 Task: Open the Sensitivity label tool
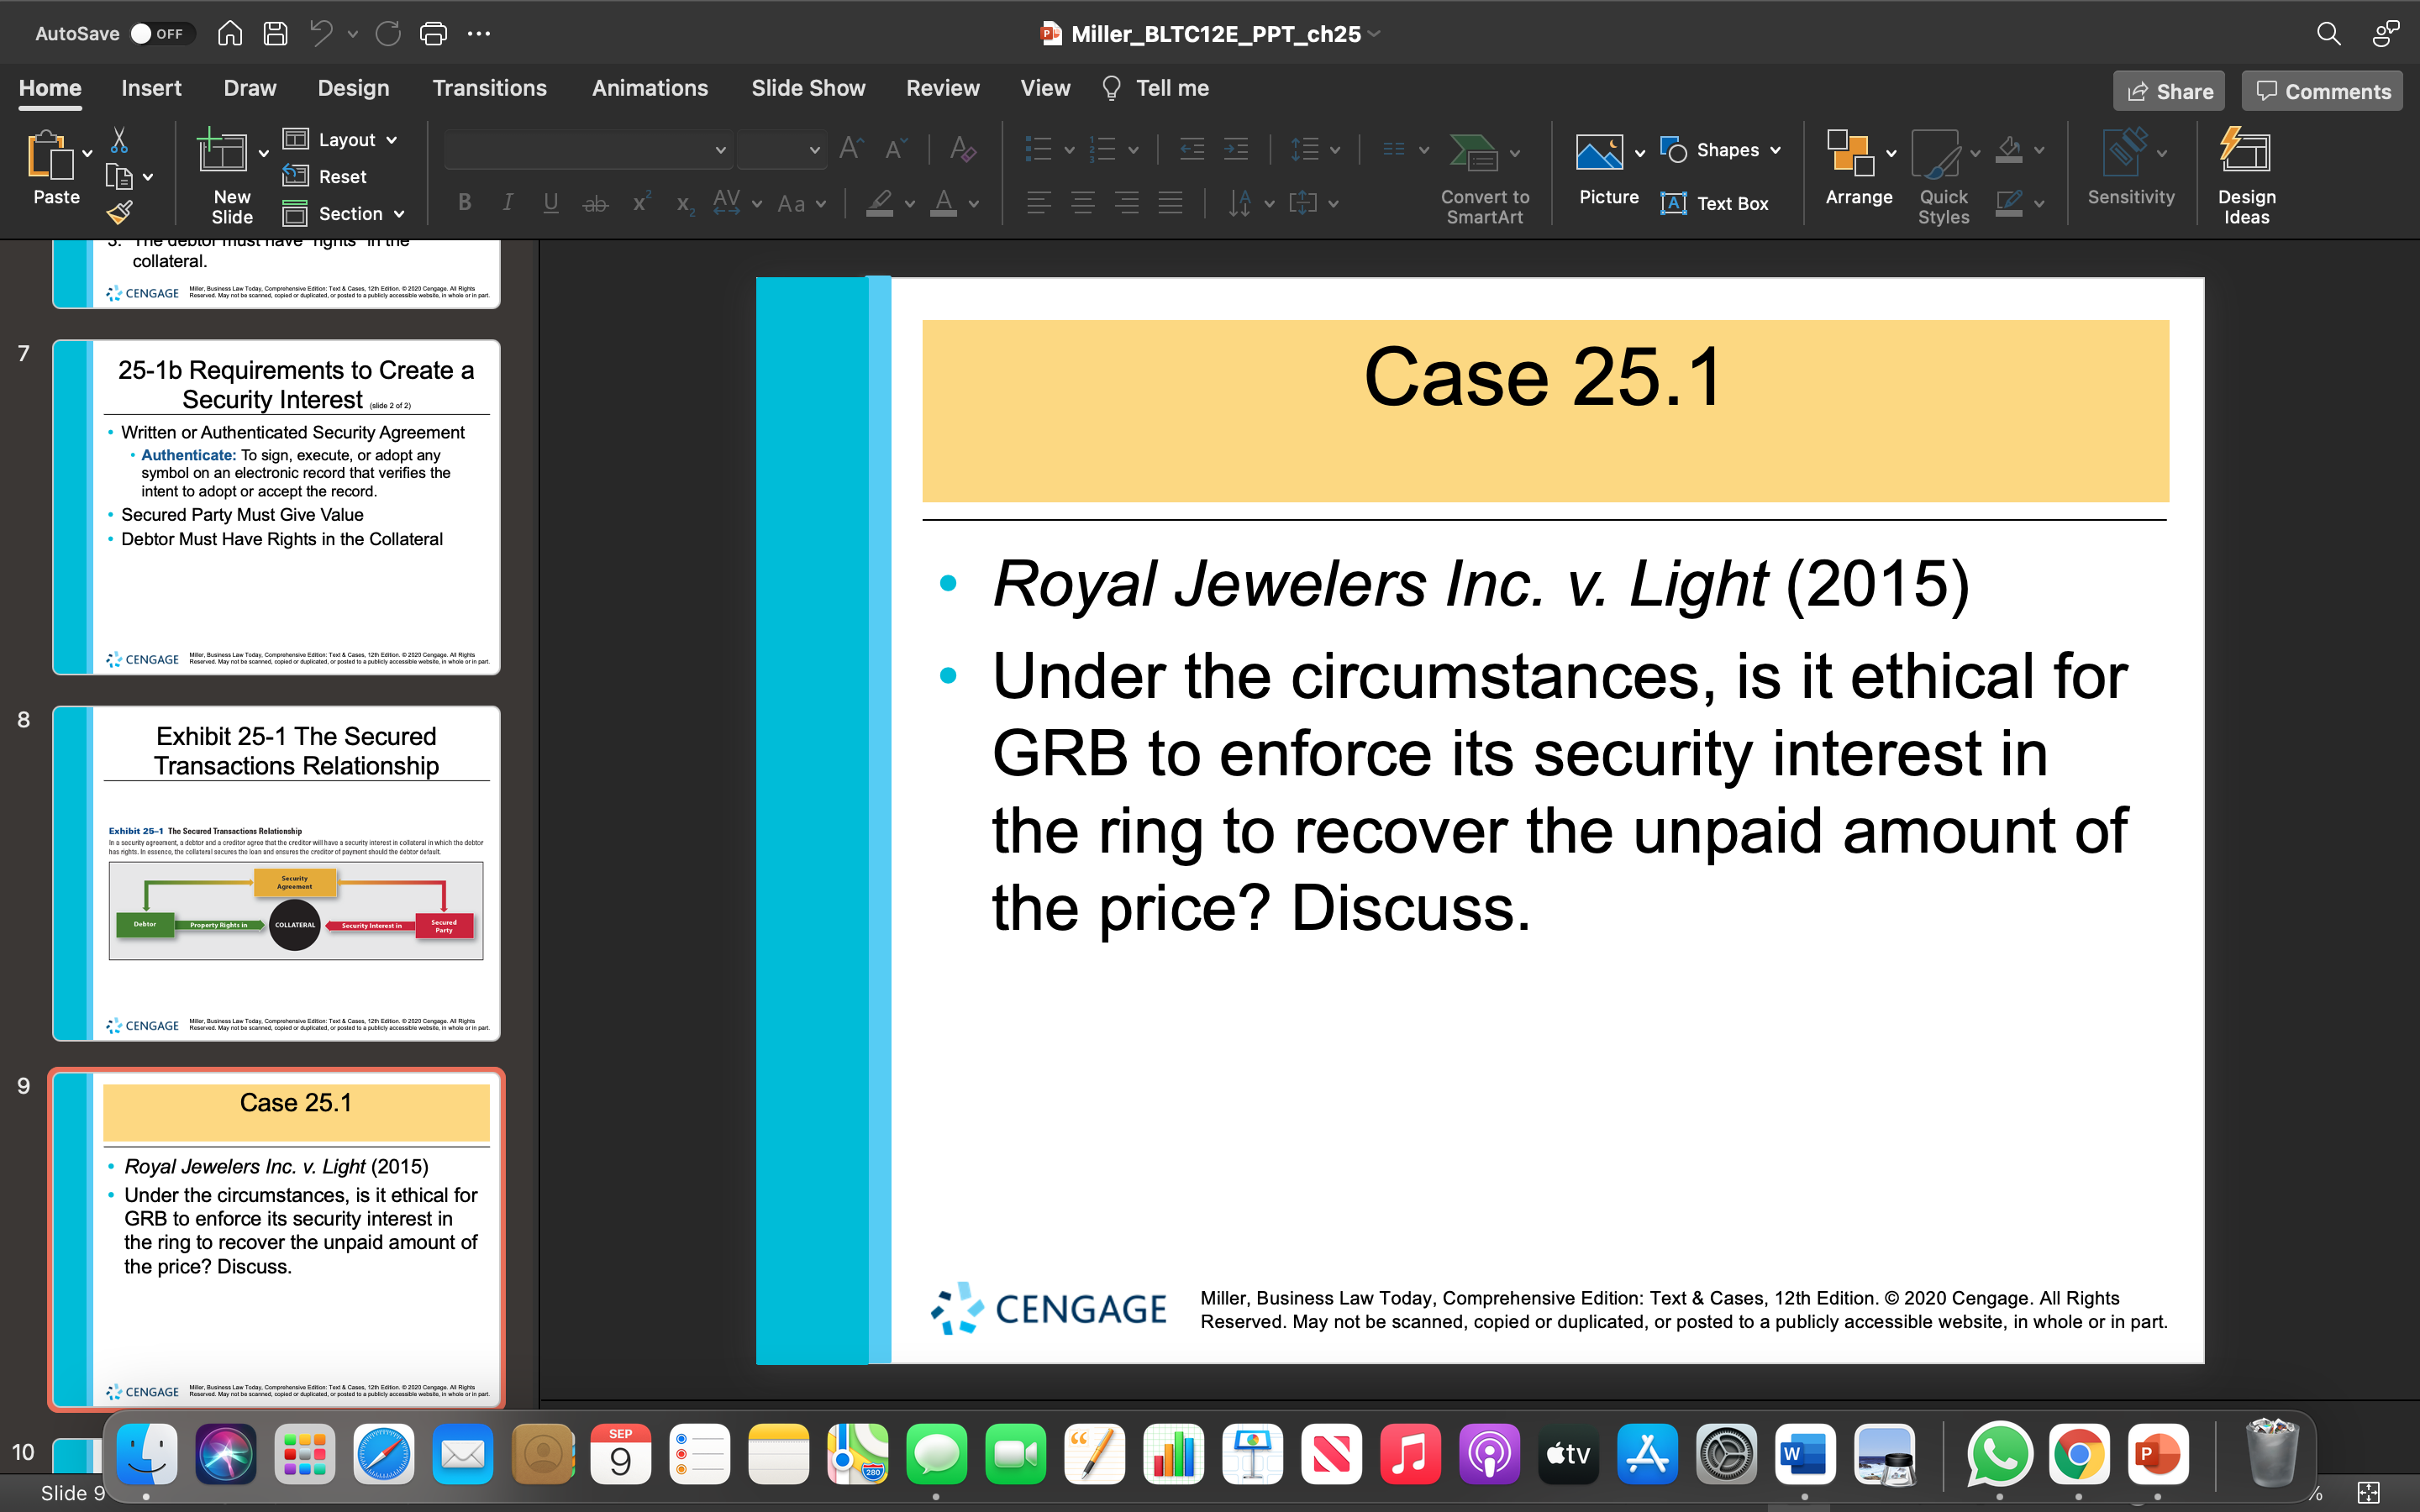[x=2131, y=167]
